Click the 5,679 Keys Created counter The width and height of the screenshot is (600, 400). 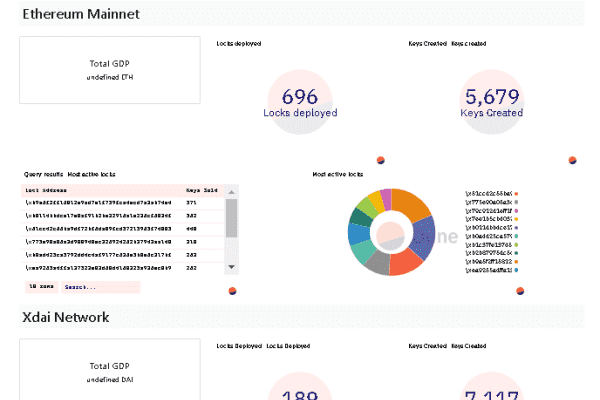click(492, 102)
